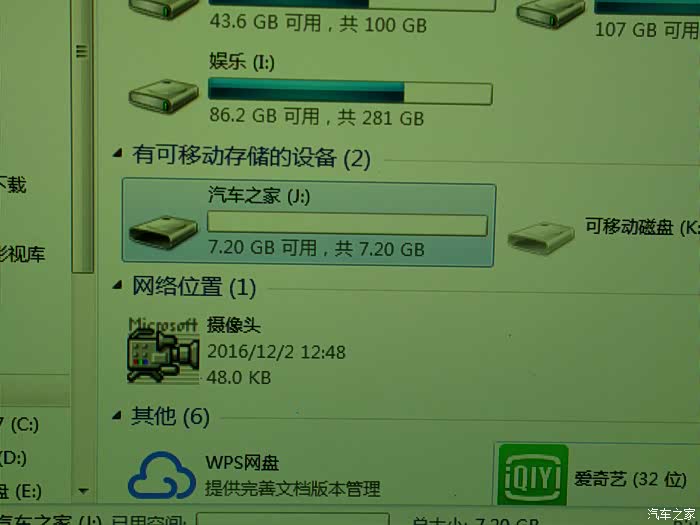
Task: Click the drive icon with 107 GB free
Action: tap(550, 13)
